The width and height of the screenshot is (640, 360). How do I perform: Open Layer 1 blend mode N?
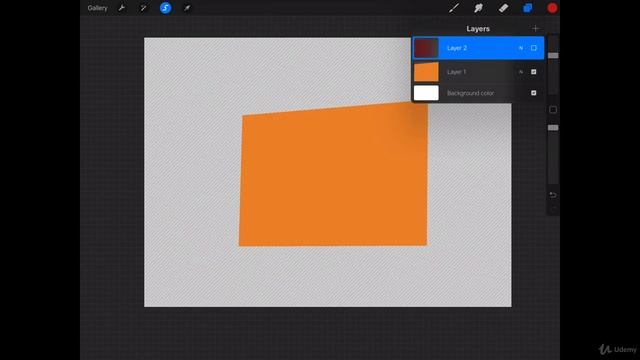pos(521,72)
